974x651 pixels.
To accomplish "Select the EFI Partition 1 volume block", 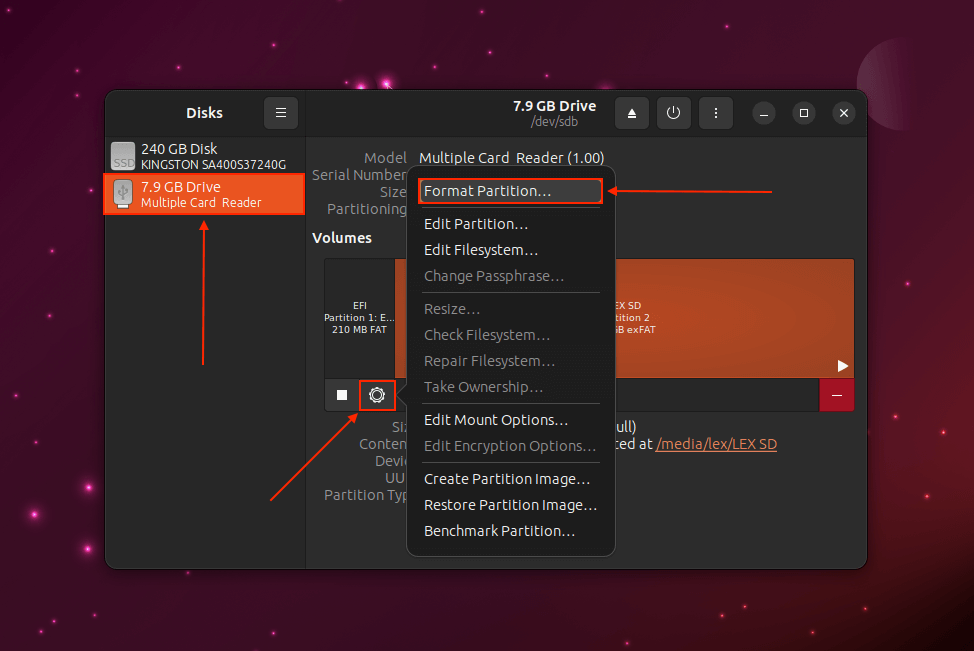I will pos(359,318).
